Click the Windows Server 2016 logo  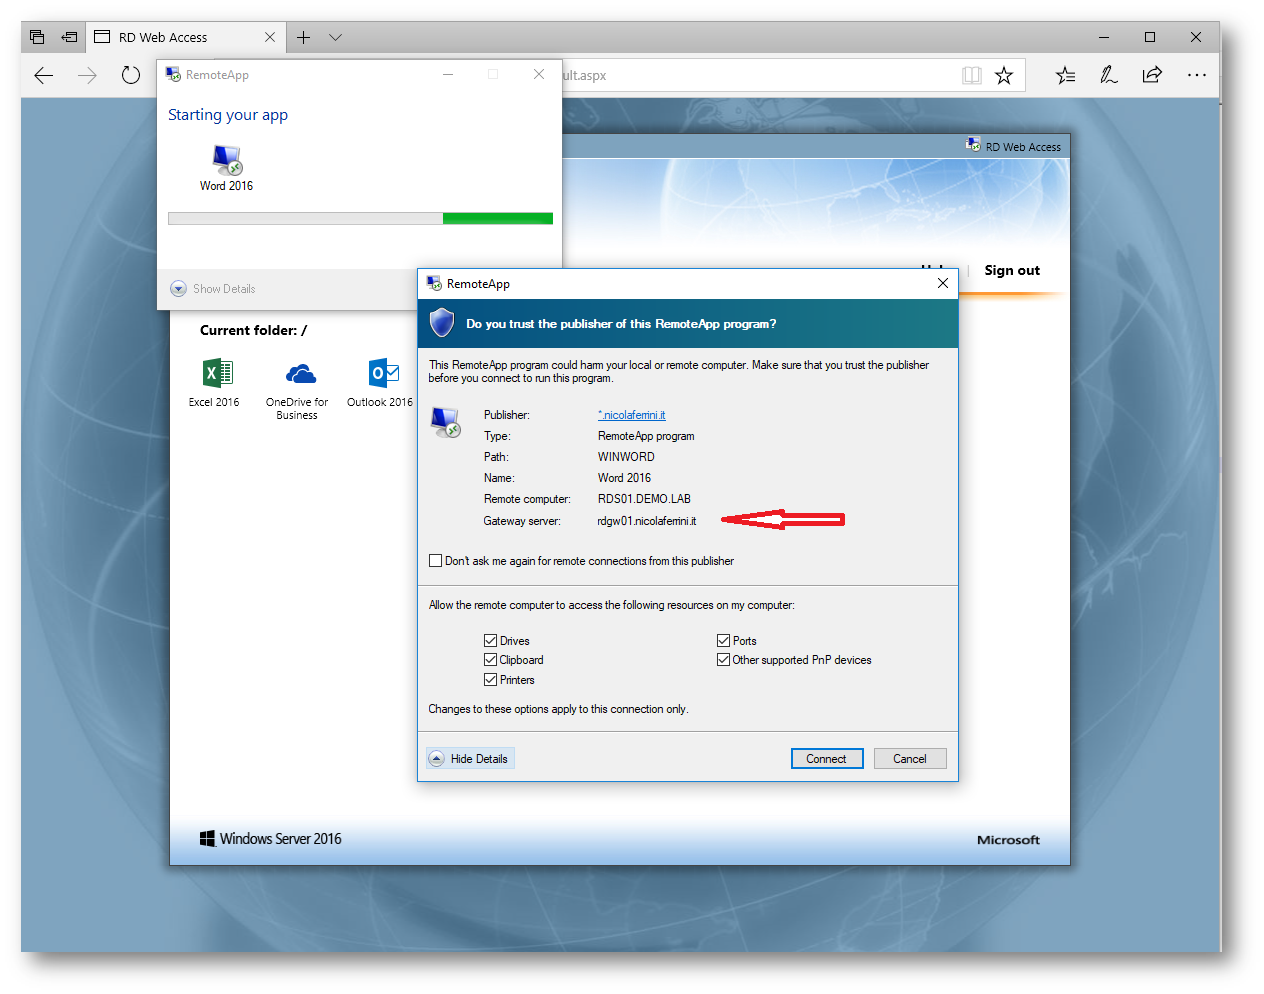(271, 839)
